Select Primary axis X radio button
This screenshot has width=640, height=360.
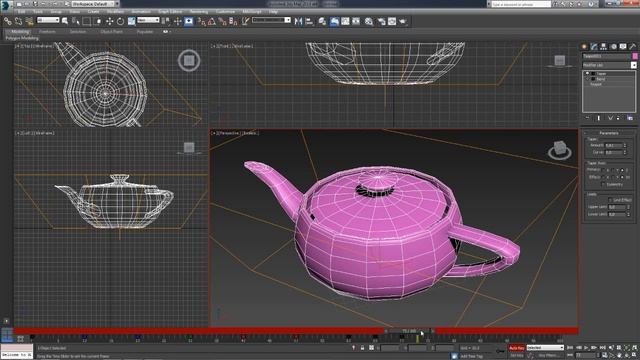click(x=604, y=170)
